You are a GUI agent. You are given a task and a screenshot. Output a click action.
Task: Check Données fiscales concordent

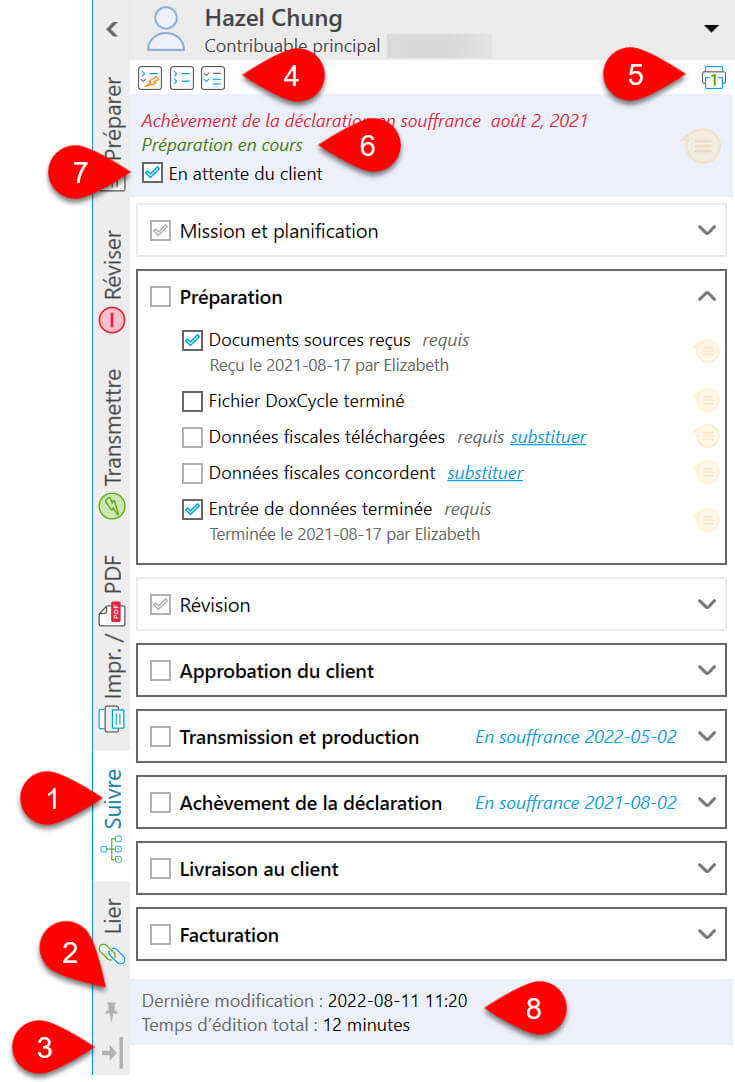point(192,473)
